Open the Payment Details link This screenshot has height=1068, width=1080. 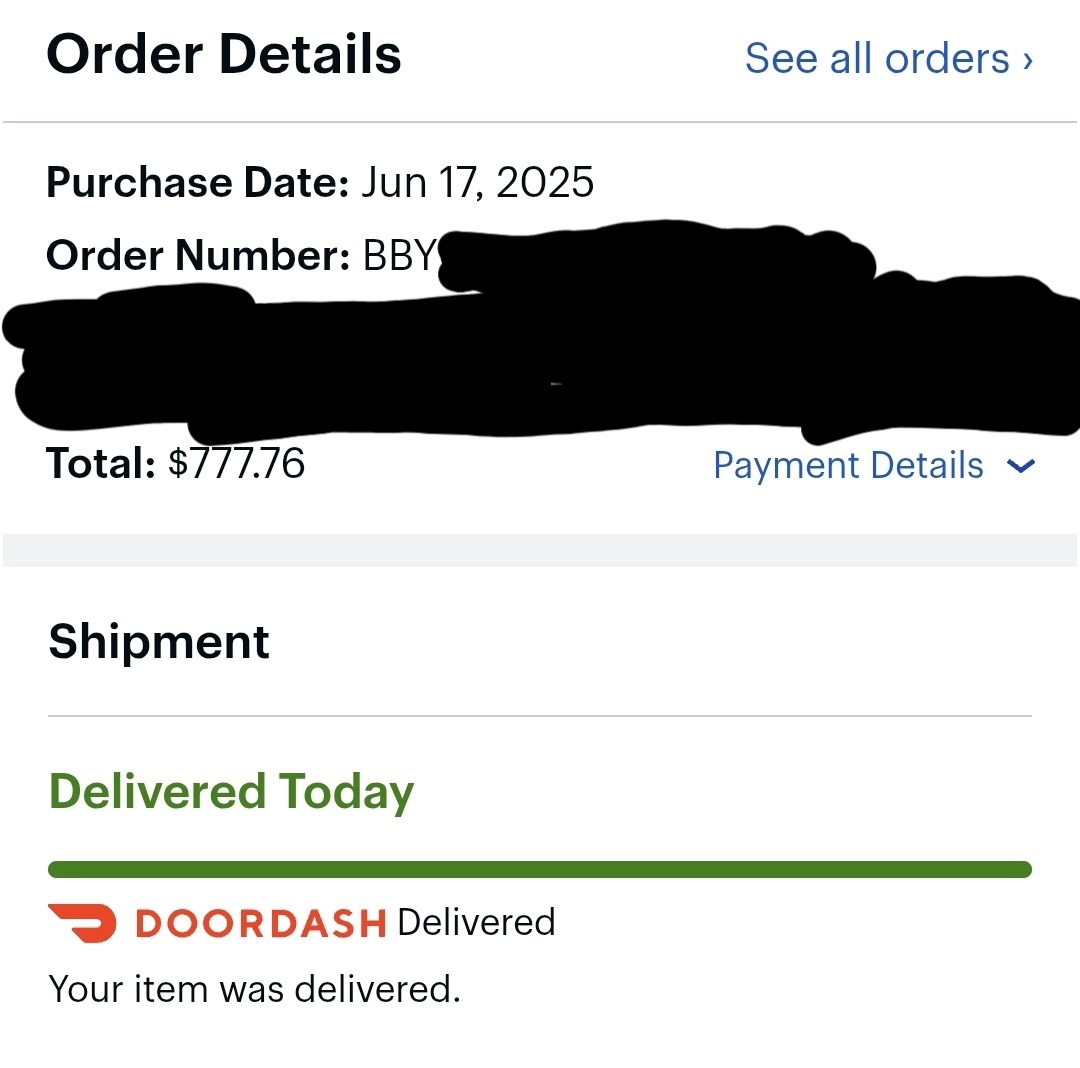pyautogui.click(x=848, y=465)
